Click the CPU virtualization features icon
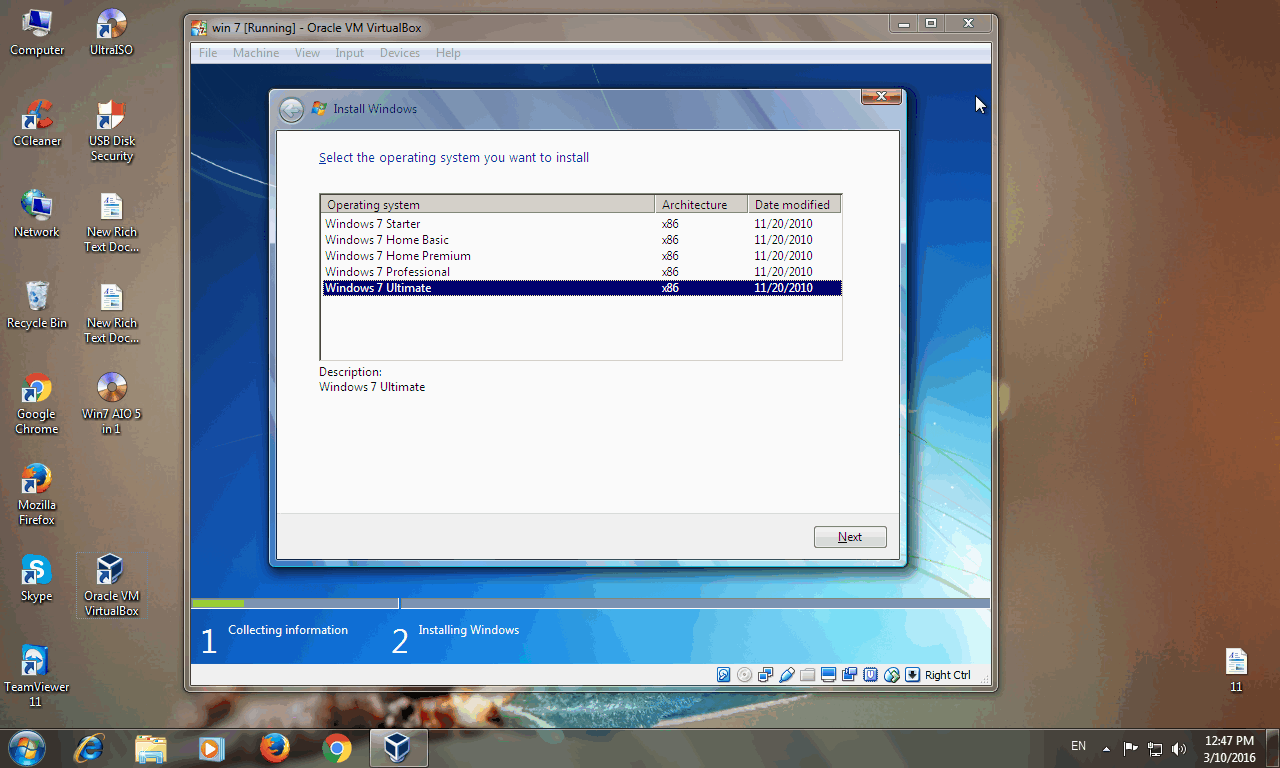 point(870,675)
